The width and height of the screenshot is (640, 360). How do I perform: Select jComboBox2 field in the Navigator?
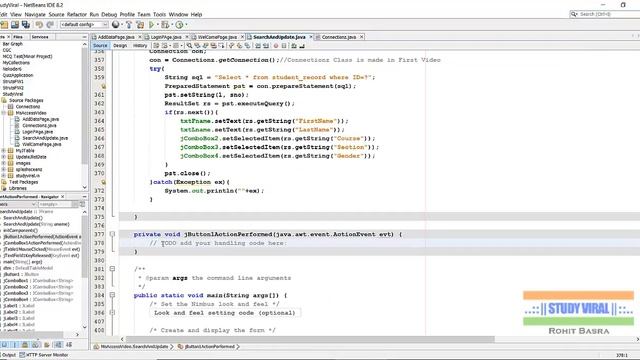click(38, 287)
